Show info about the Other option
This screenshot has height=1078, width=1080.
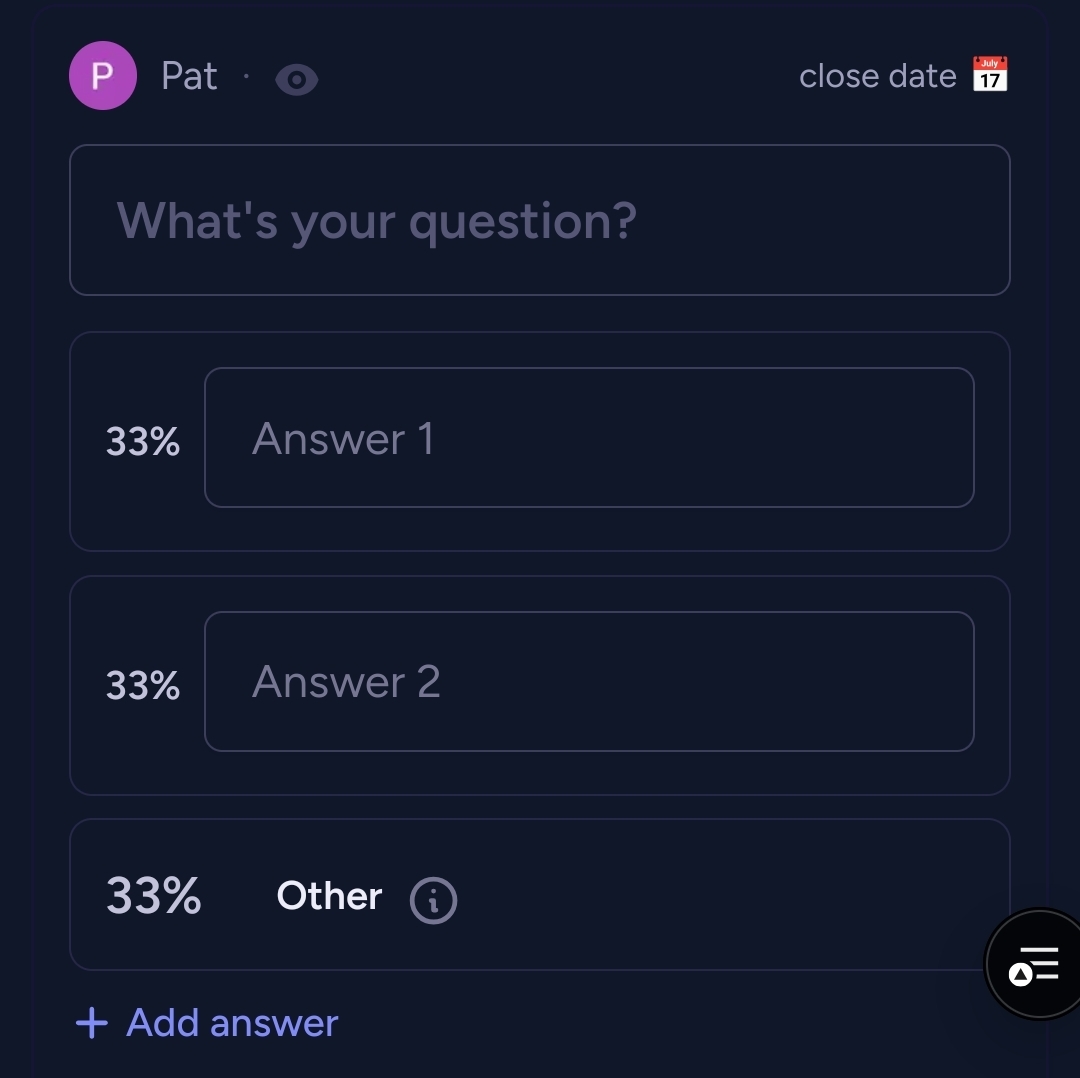pos(433,900)
